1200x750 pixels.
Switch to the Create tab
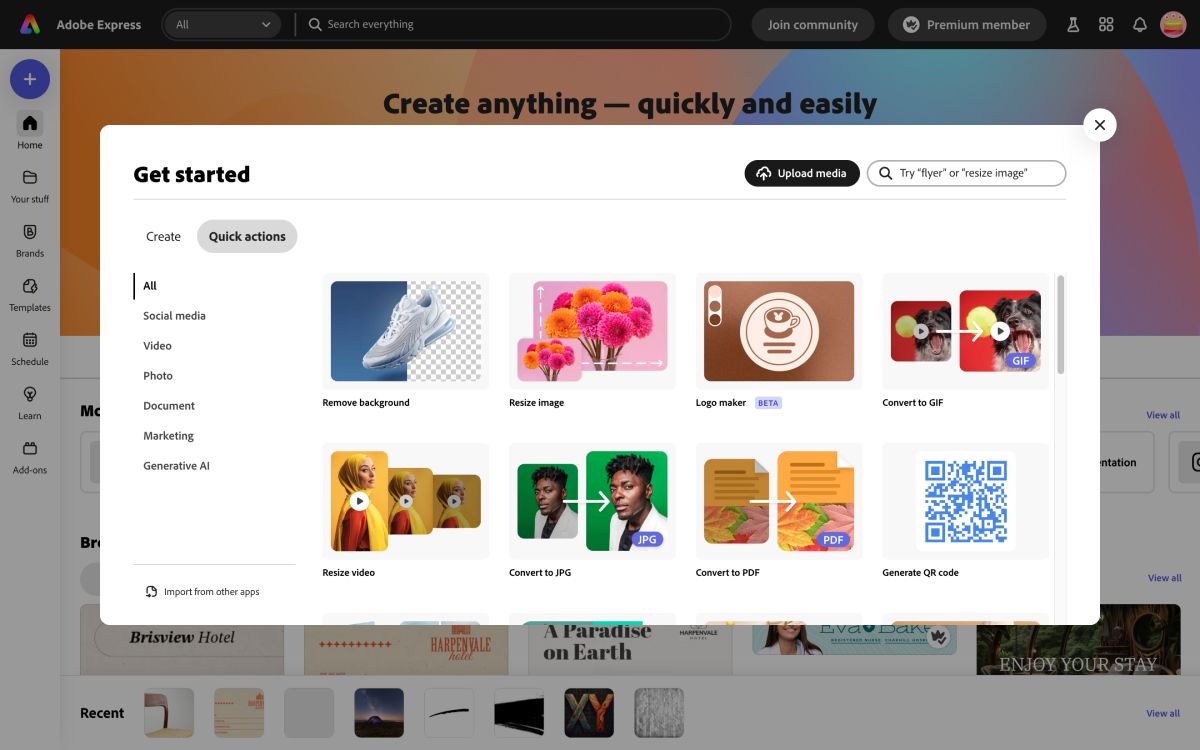[x=163, y=236]
